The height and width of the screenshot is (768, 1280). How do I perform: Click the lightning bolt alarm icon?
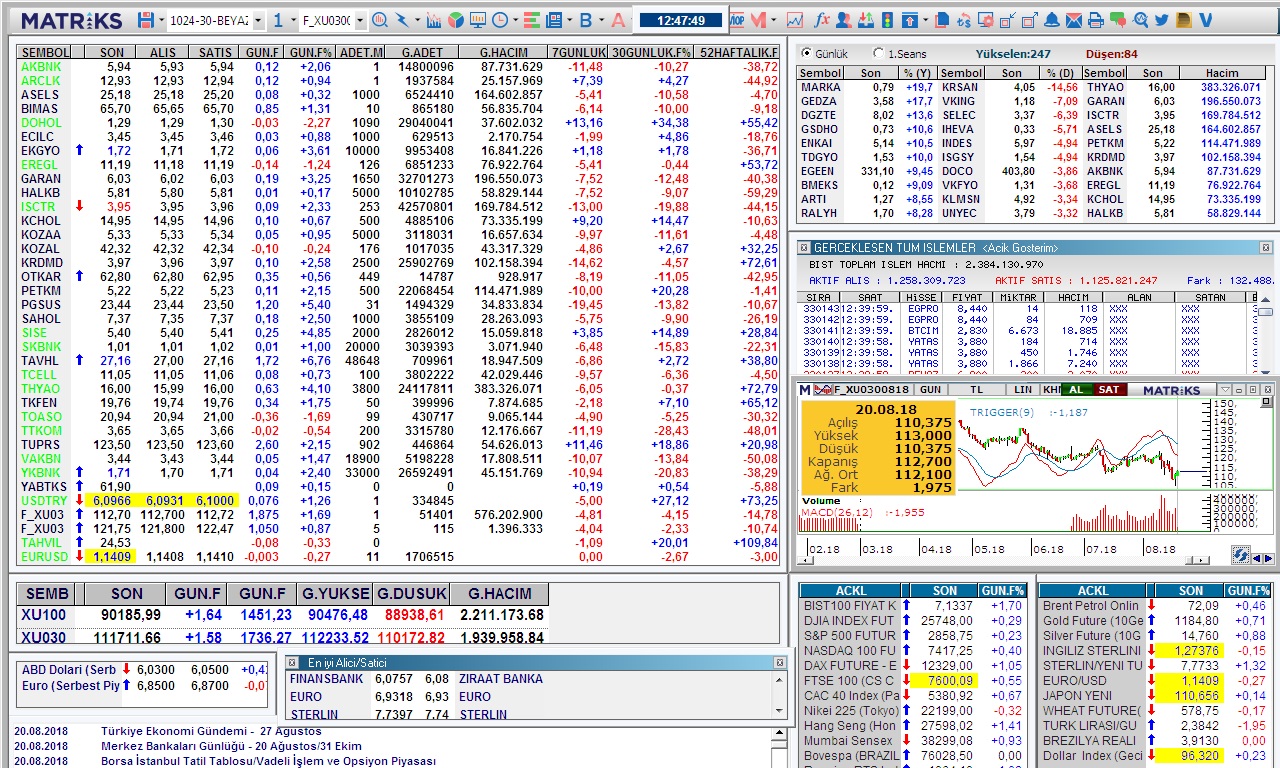click(x=402, y=20)
